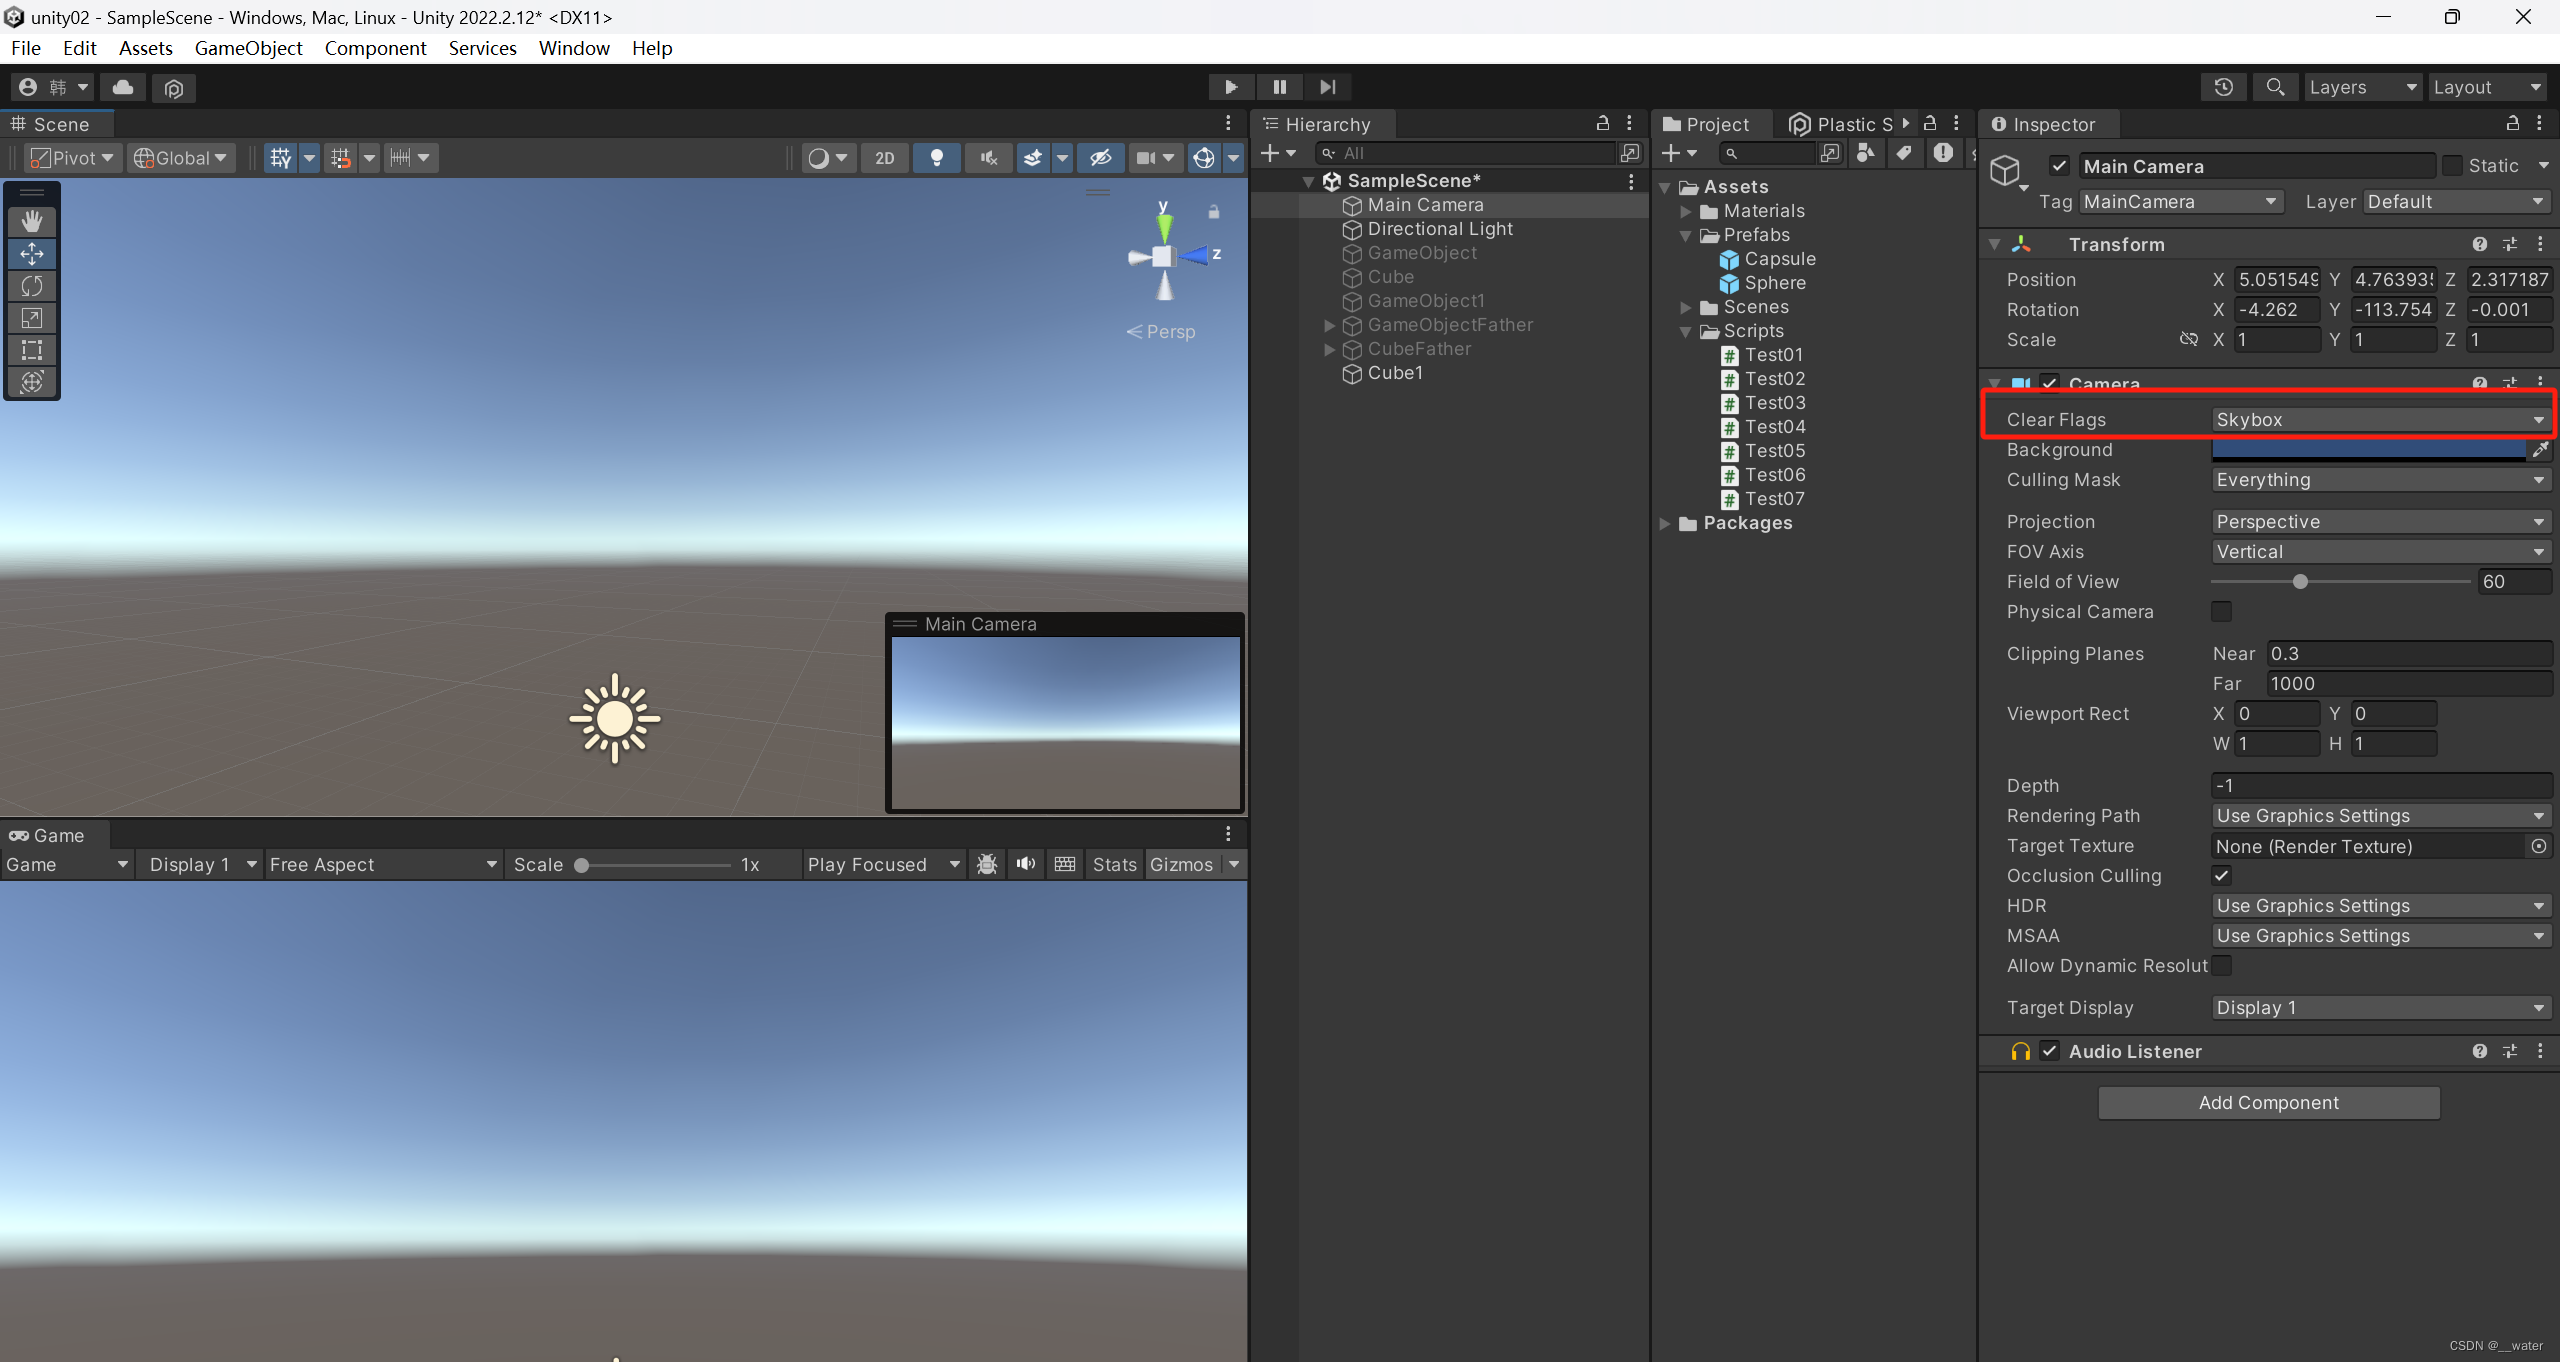Screen dimensions: 2560x1362
Task: Open the Layout dropdown in top-right corner
Action: pyautogui.click(x=2487, y=87)
